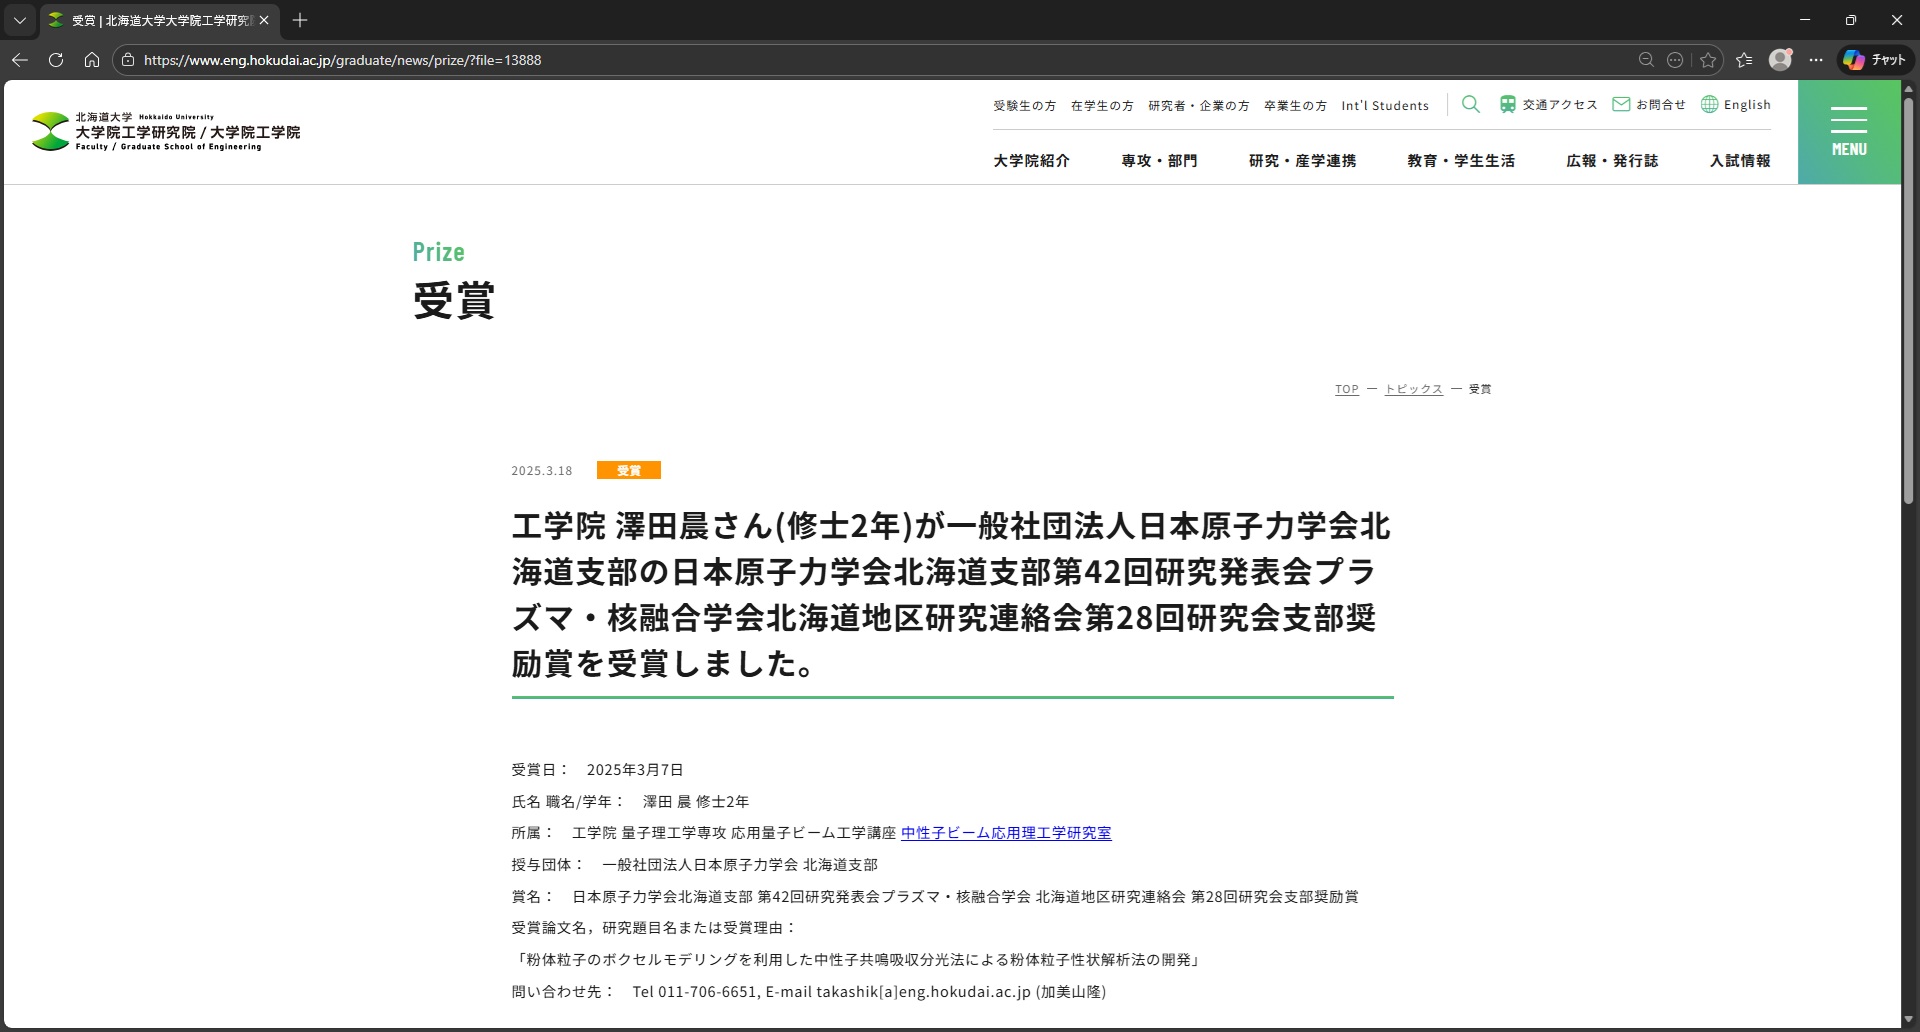
Task: Open the 大学院紹介 navigation menu
Action: coord(1031,161)
